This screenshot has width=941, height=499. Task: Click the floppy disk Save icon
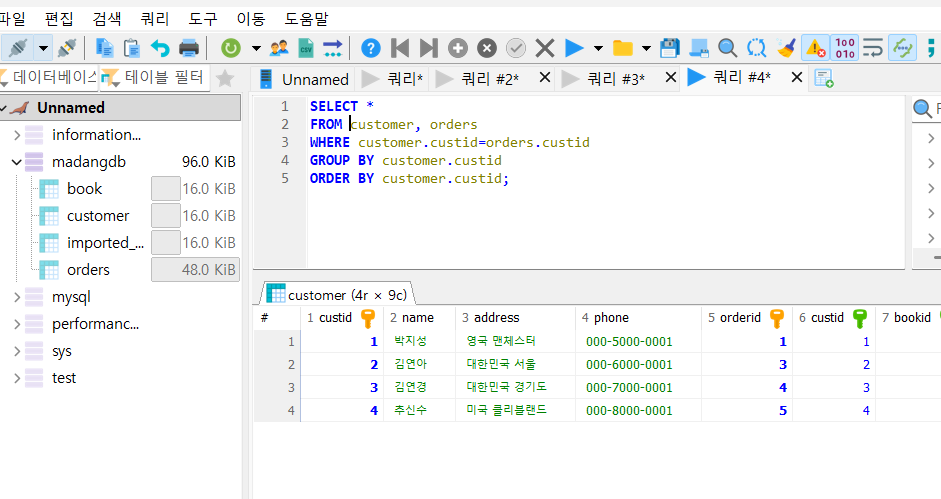coord(670,48)
